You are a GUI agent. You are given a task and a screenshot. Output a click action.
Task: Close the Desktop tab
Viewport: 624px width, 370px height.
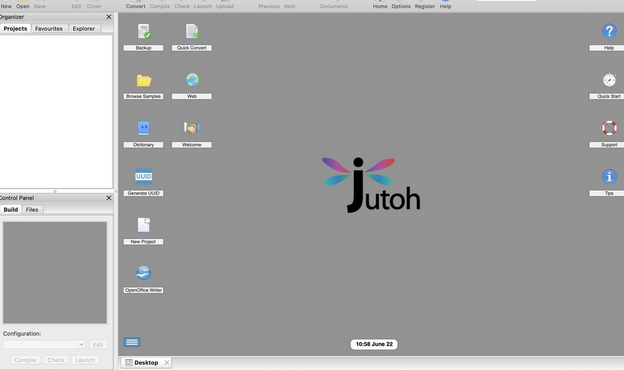(x=167, y=362)
